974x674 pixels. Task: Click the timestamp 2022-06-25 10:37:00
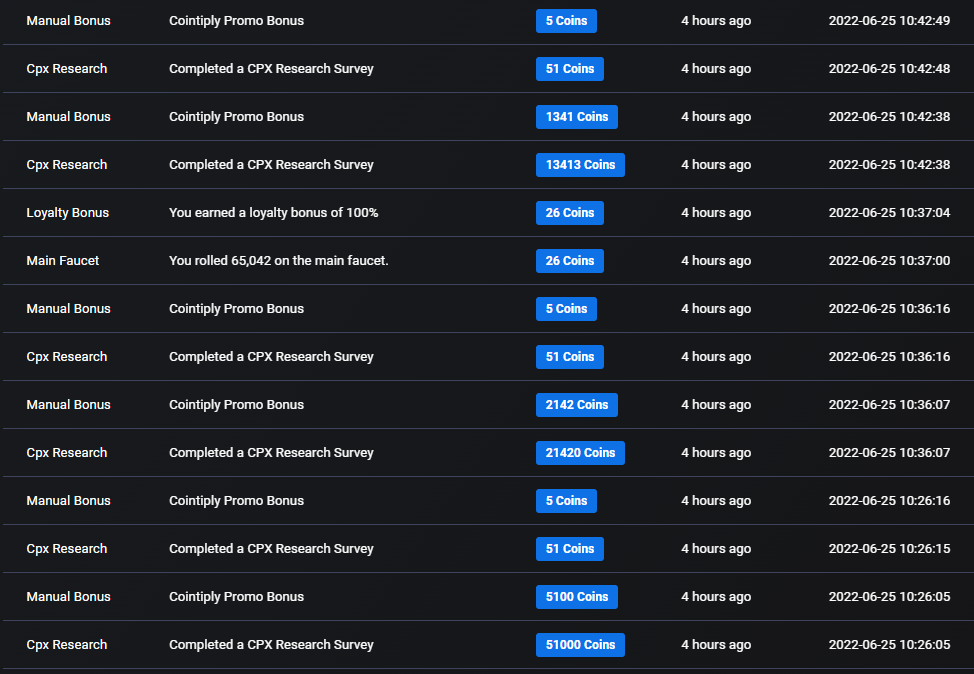pos(889,261)
